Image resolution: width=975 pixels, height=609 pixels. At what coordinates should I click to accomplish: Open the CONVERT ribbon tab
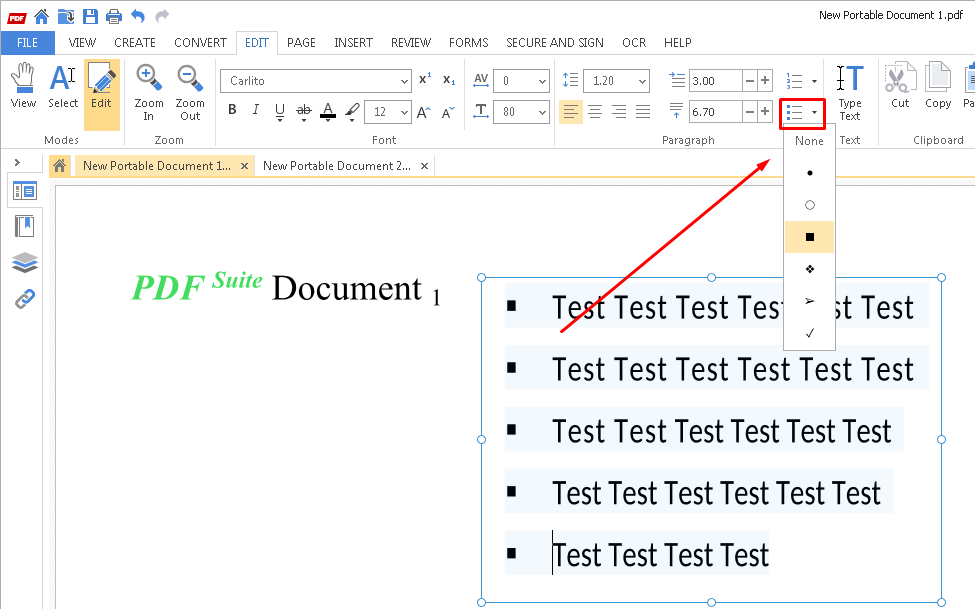tap(200, 43)
